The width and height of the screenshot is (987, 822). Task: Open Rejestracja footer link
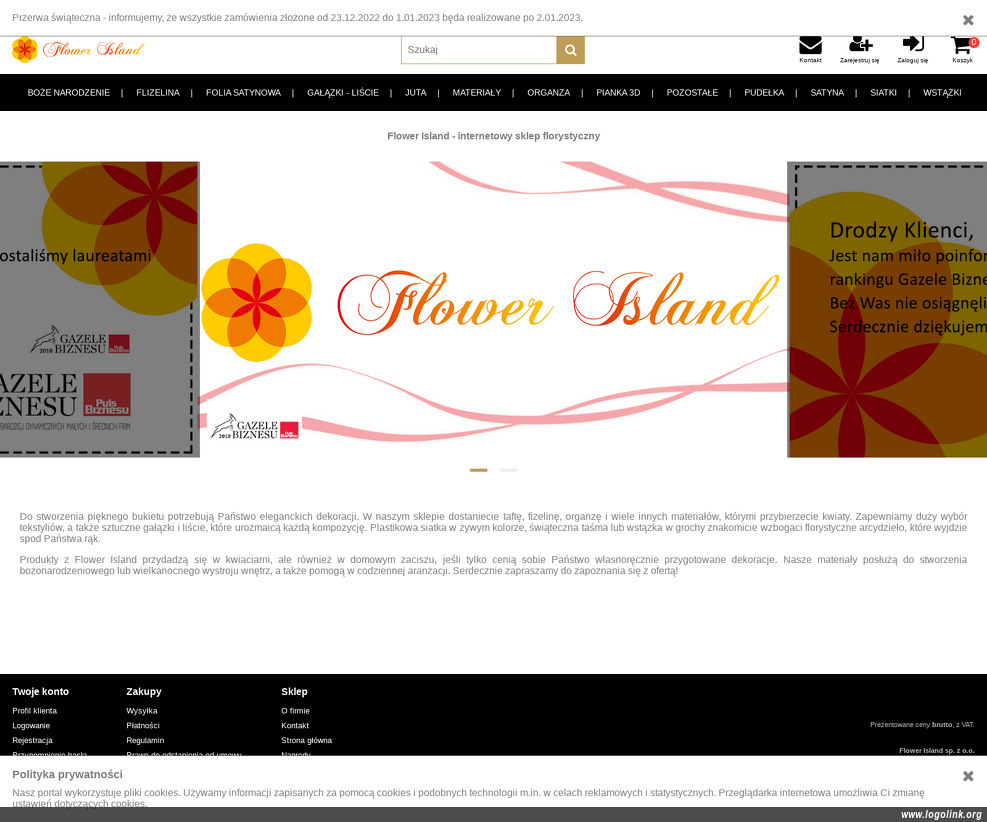tap(32, 740)
